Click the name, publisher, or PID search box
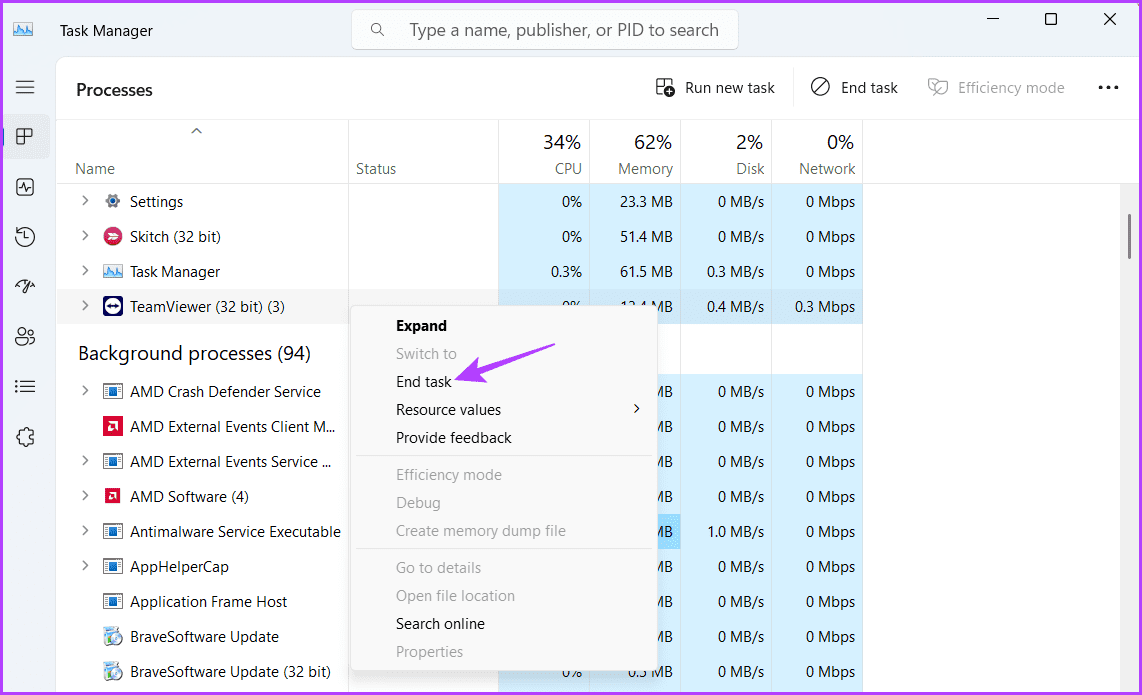The width and height of the screenshot is (1142, 695). pyautogui.click(x=545, y=30)
